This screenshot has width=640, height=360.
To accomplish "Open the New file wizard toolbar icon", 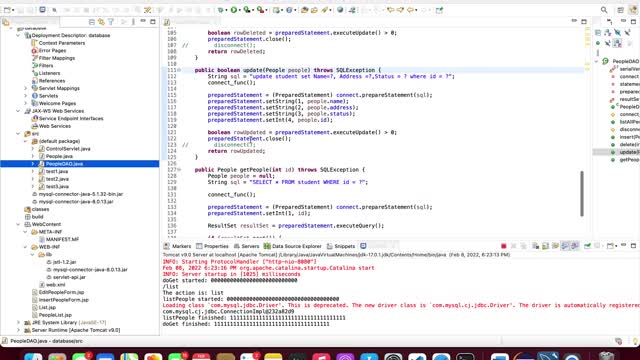I will [7, 10].
